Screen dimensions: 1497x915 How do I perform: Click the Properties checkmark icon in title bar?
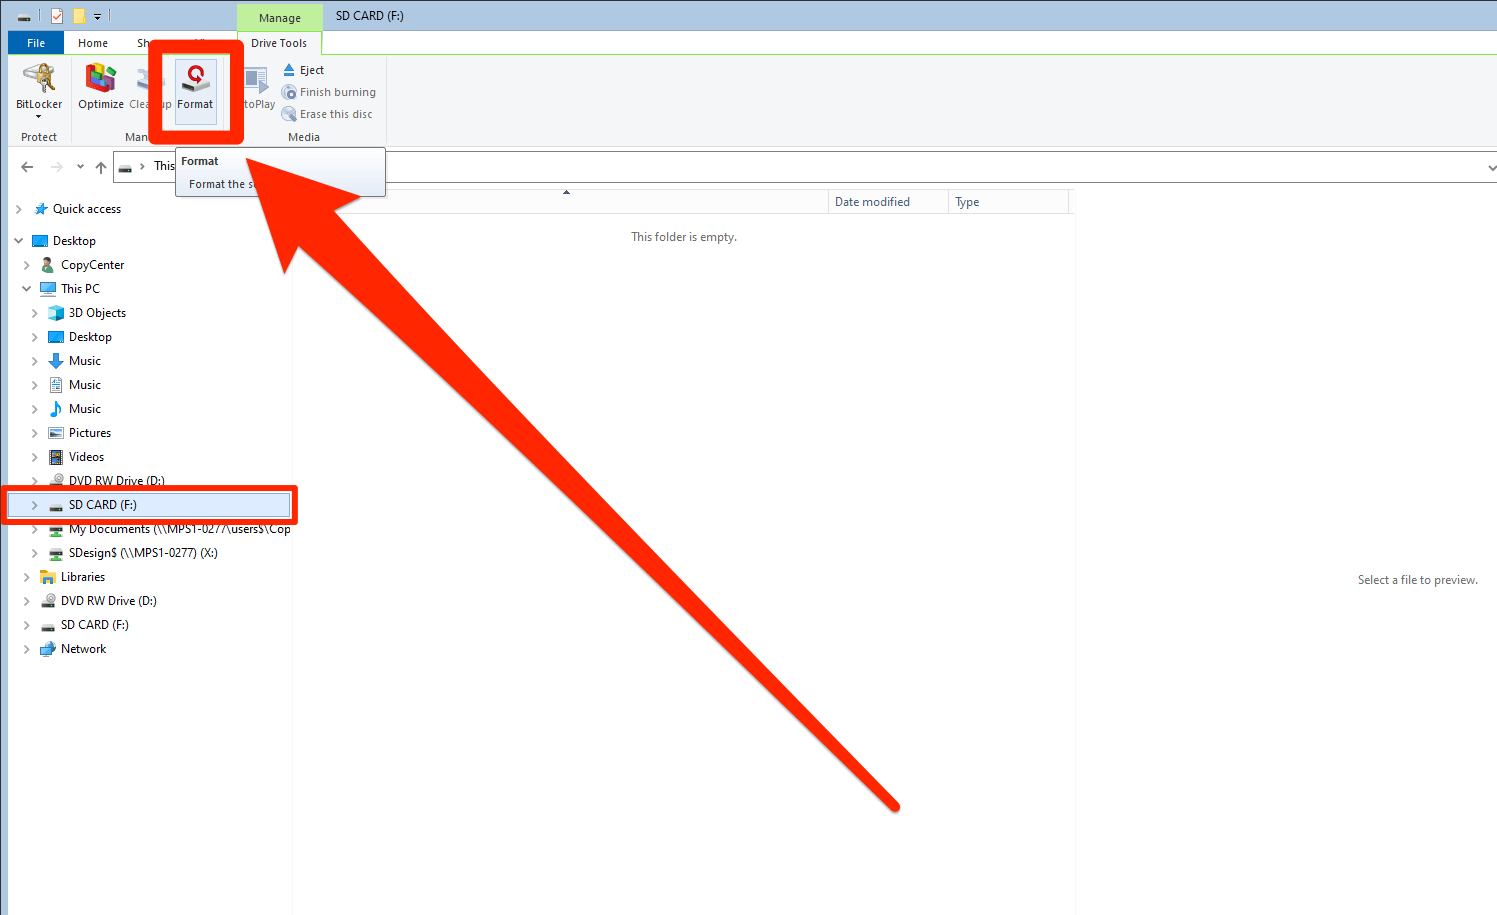coord(57,16)
